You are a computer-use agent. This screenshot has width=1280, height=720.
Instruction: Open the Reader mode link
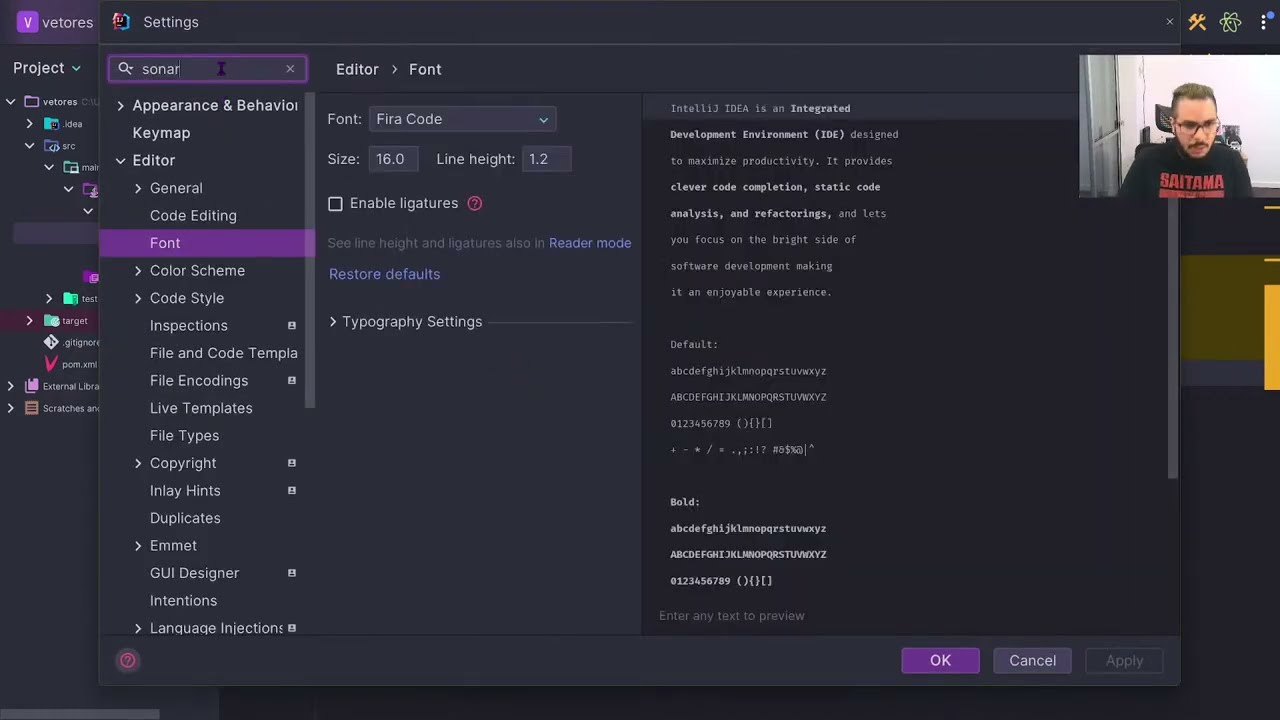590,243
